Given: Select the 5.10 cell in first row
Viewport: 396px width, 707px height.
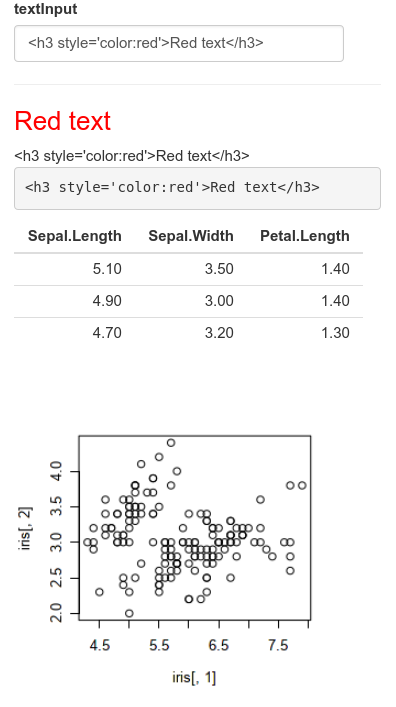Looking at the screenshot, I should (x=107, y=269).
